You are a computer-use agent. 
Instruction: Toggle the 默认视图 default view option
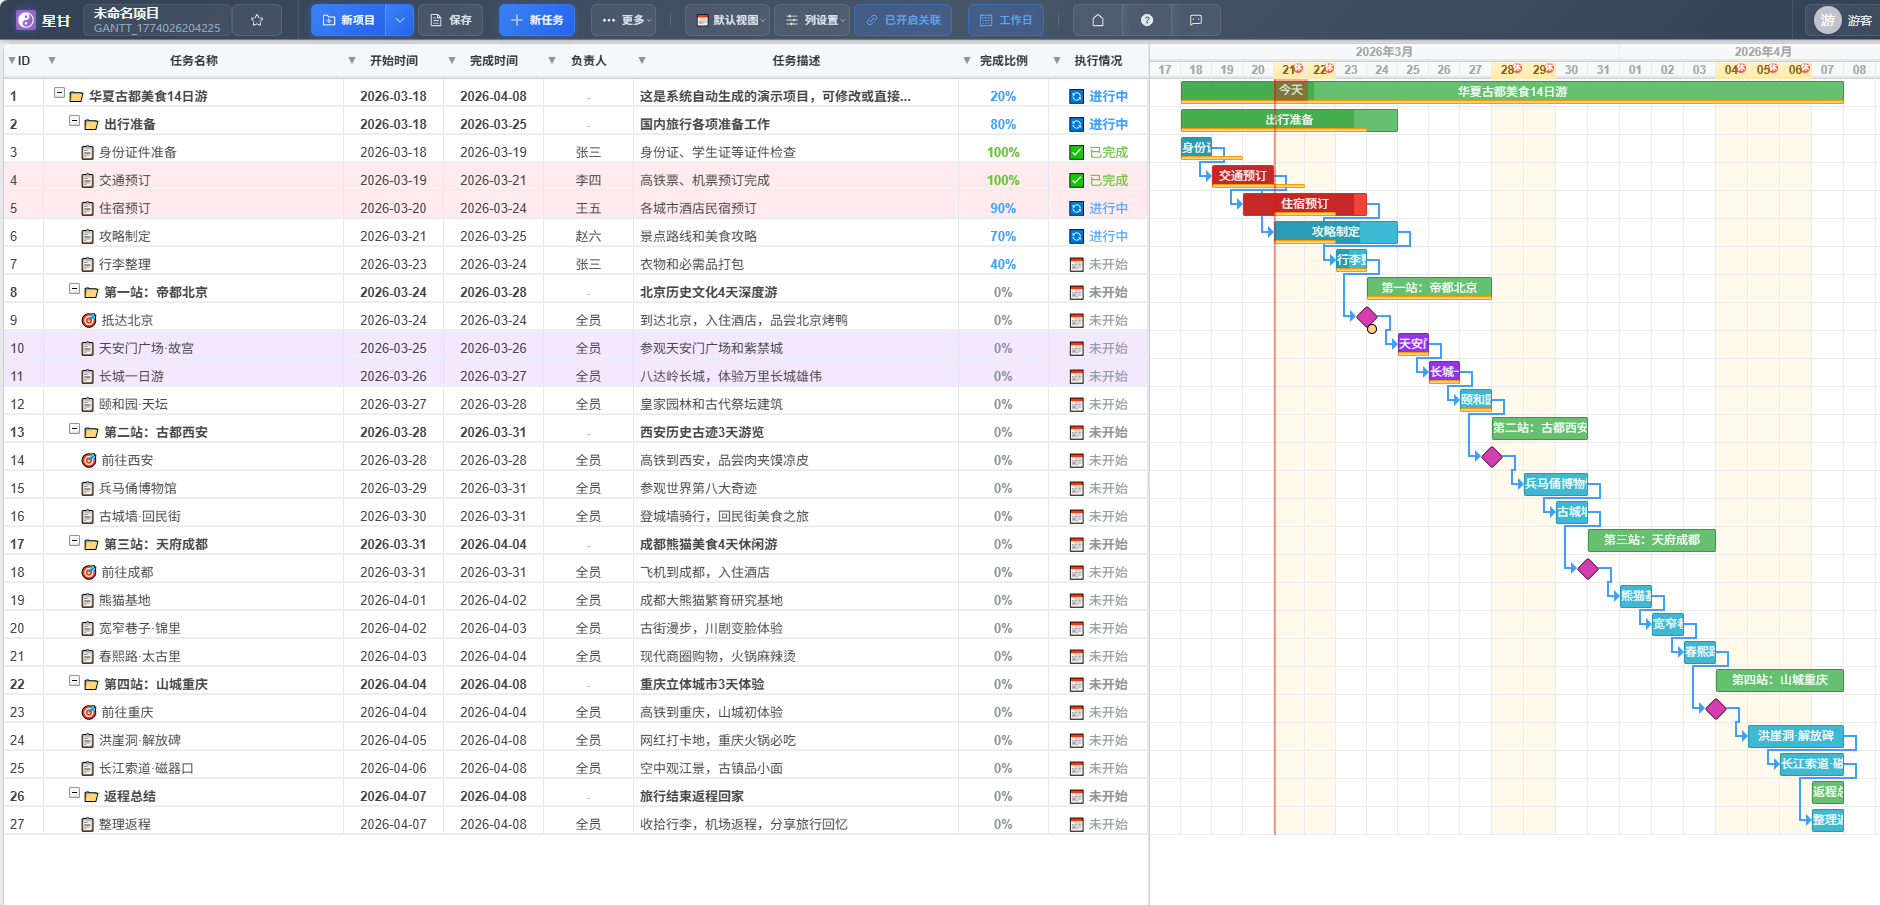click(726, 19)
